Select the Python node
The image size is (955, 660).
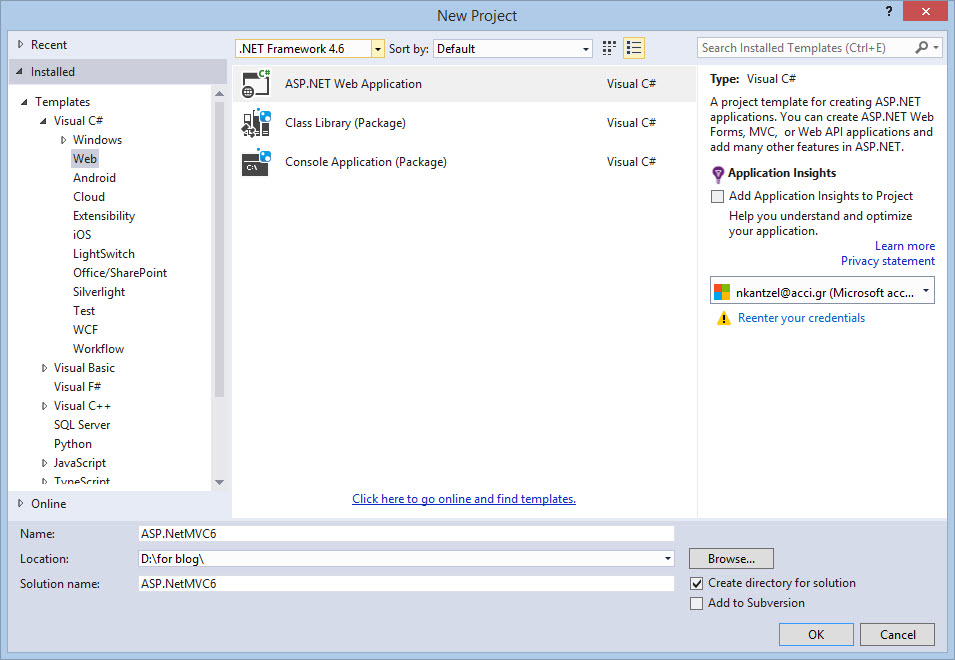73,444
